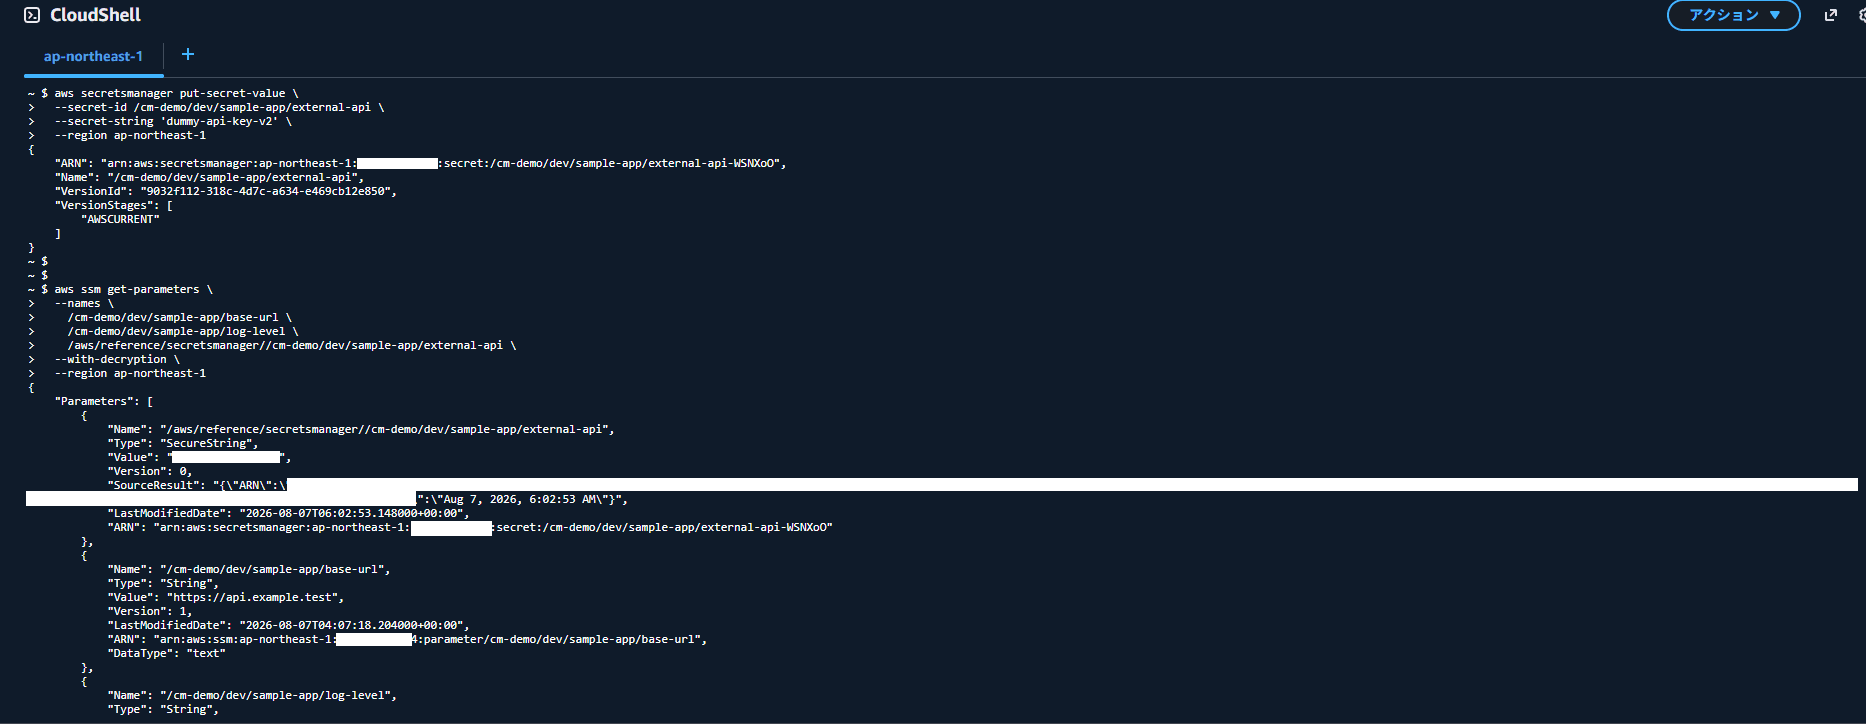
Task: Click the "DataType": "text" line
Action: click(166, 653)
